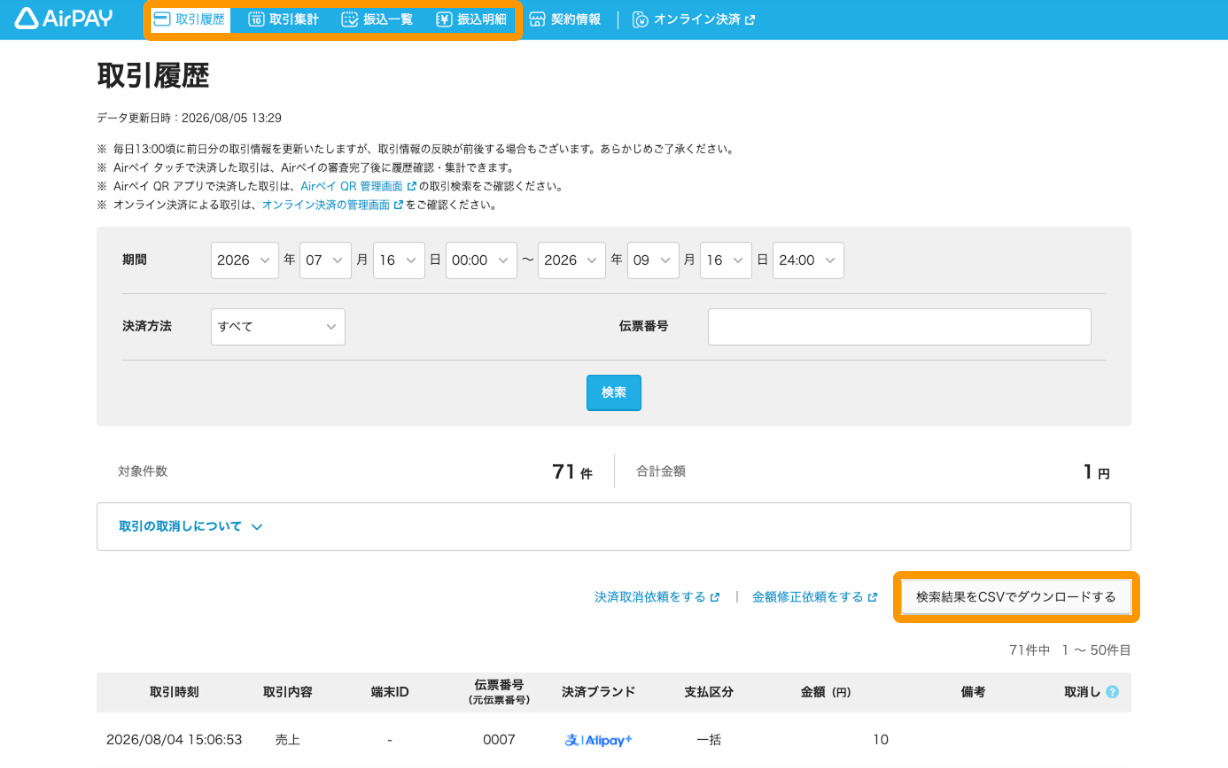Click the AirPAY logo

pyautogui.click(x=64, y=18)
